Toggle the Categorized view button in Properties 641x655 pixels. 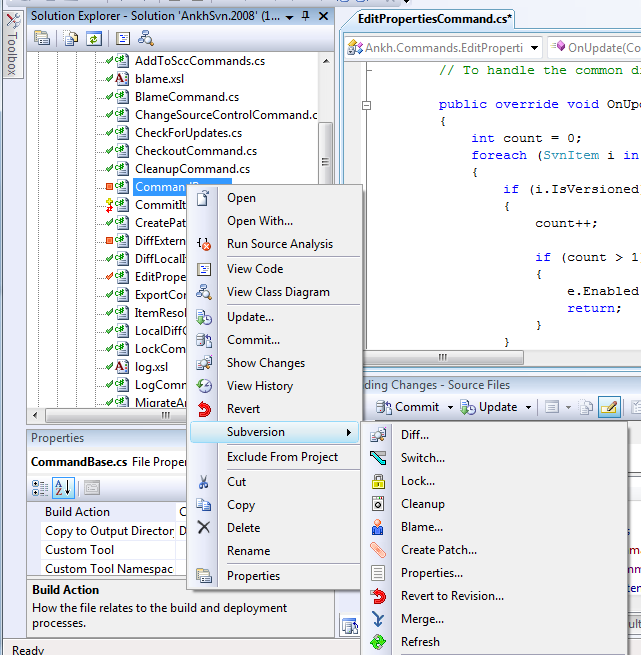tap(41, 488)
